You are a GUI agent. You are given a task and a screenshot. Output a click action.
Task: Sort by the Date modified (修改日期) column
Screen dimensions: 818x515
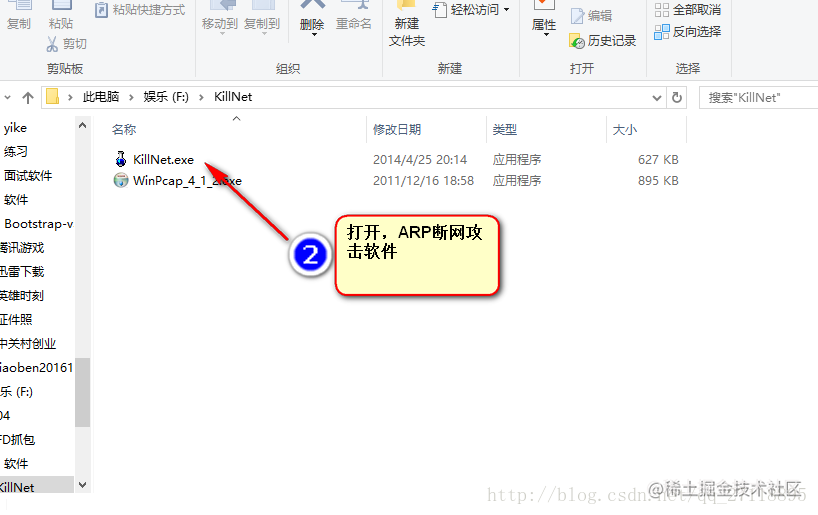click(x=397, y=129)
